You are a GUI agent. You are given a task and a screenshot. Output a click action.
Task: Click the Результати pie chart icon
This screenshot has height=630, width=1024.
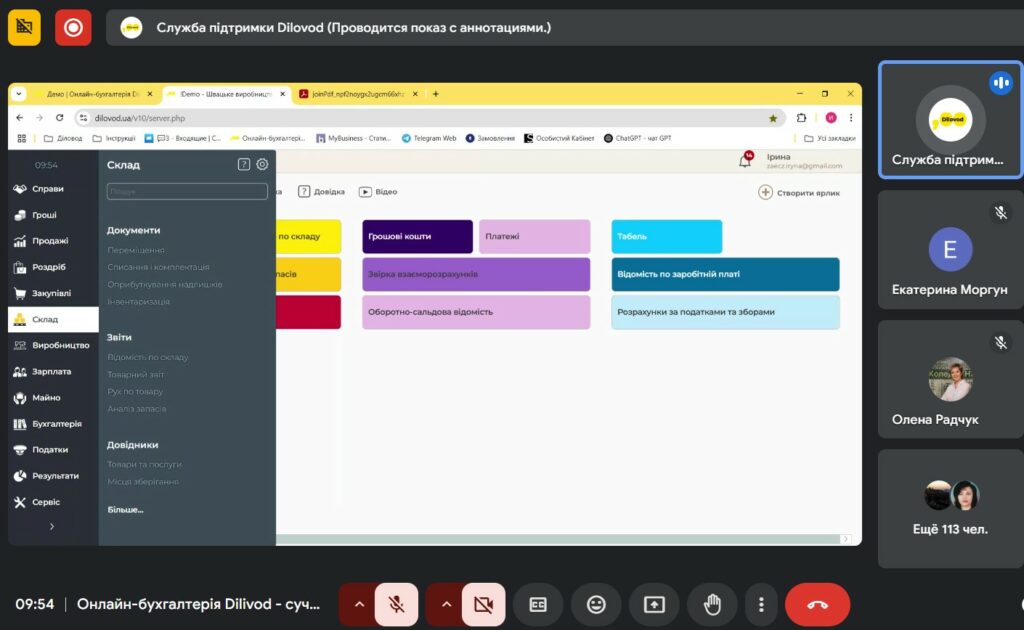[x=20, y=476]
